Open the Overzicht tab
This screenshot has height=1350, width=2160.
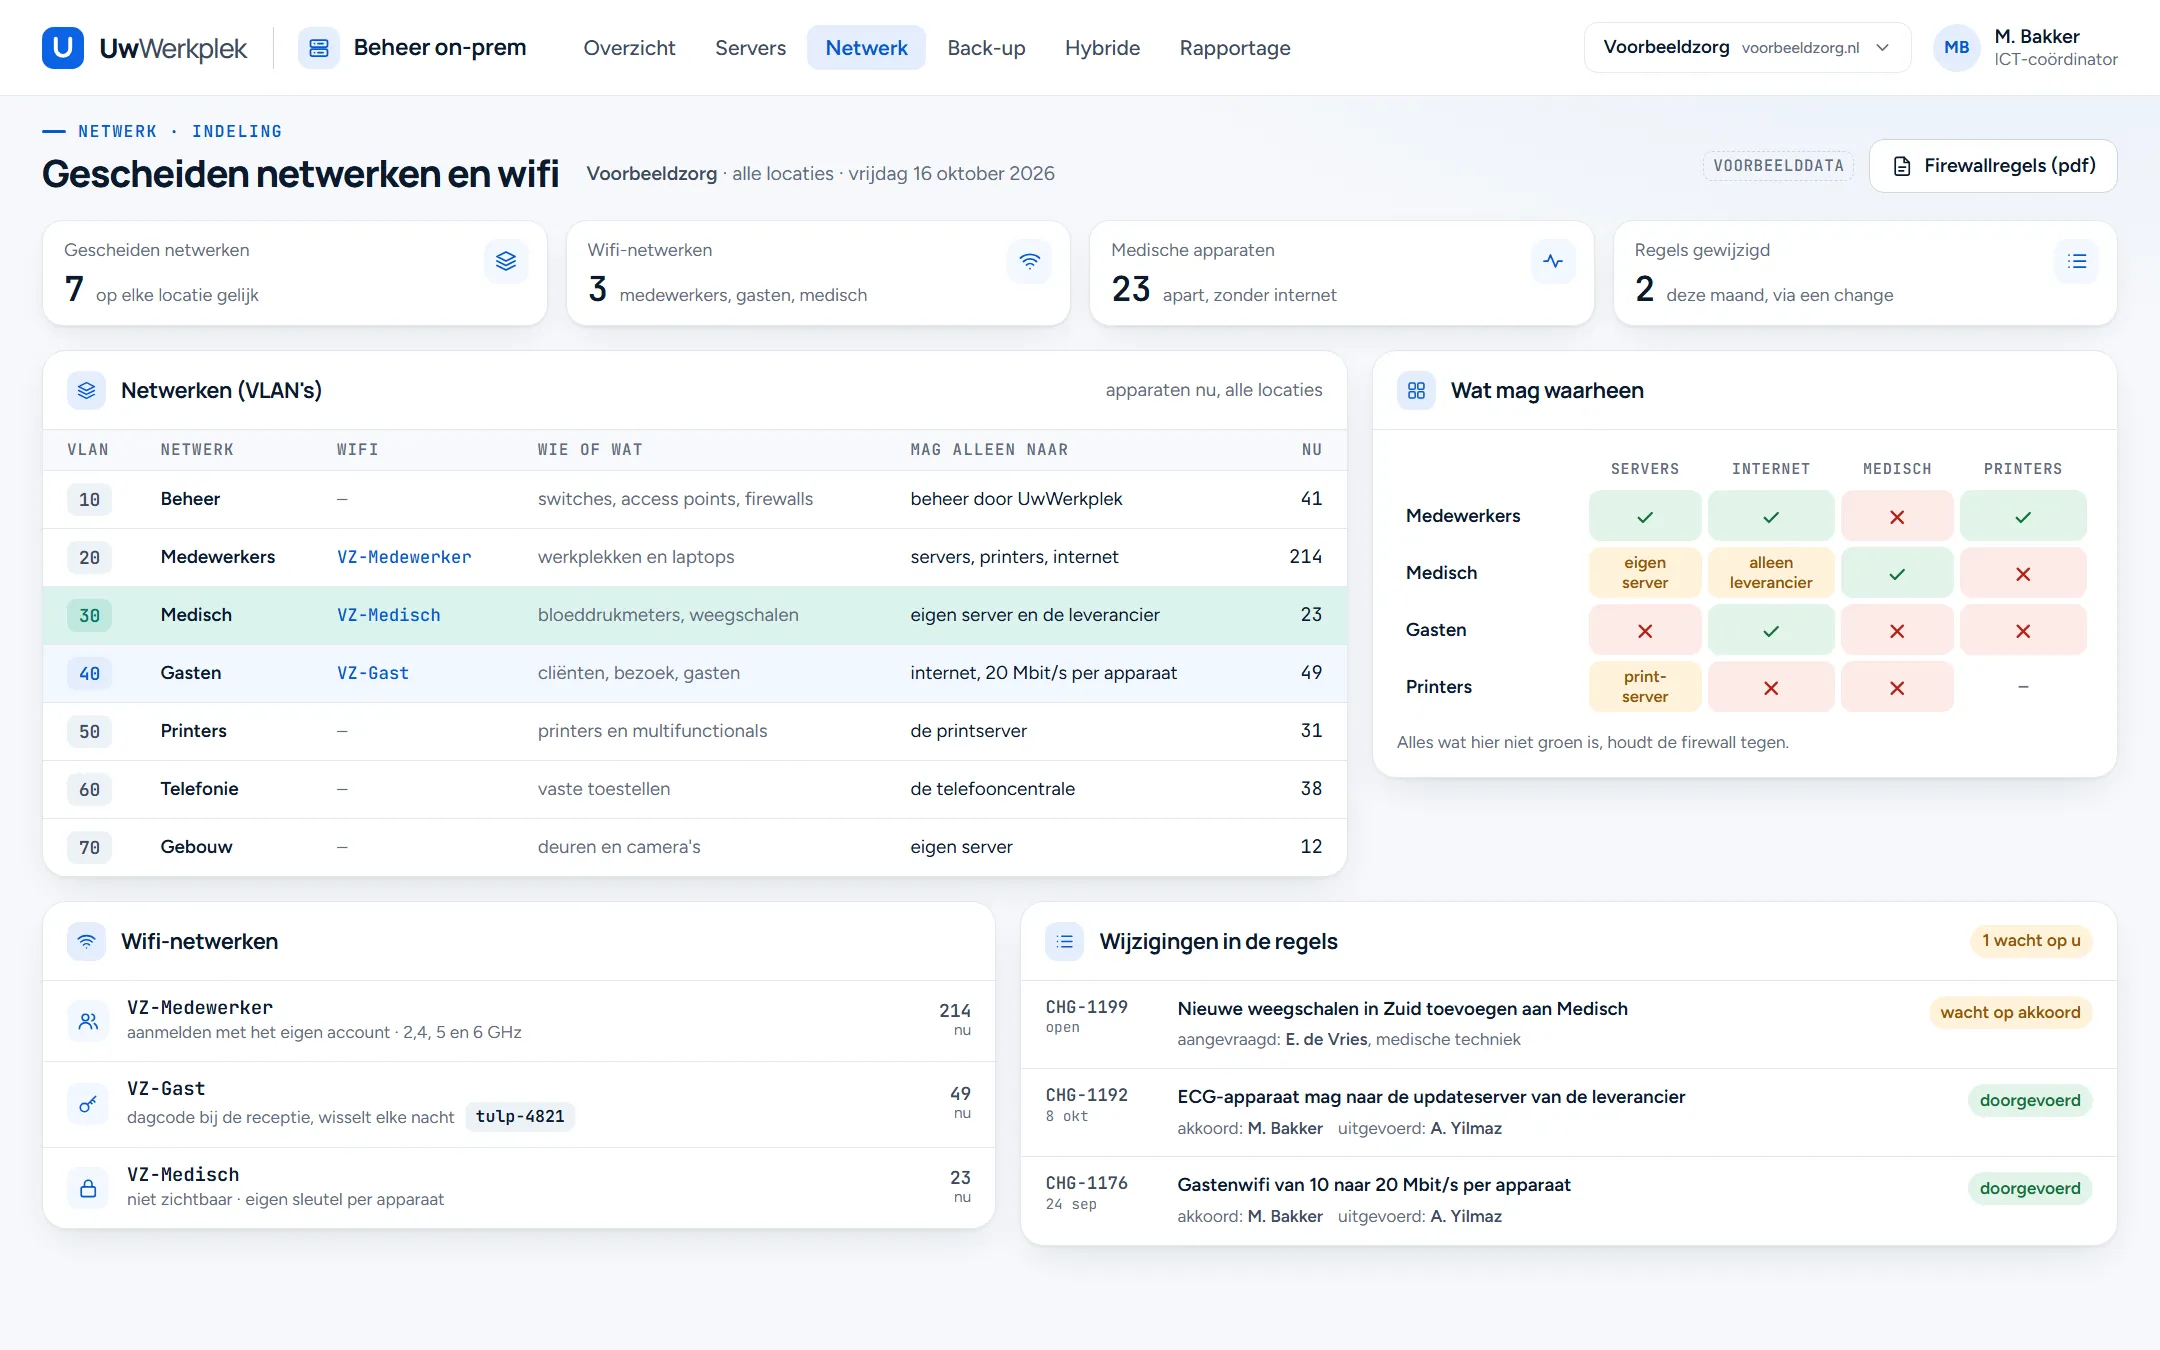coord(629,48)
